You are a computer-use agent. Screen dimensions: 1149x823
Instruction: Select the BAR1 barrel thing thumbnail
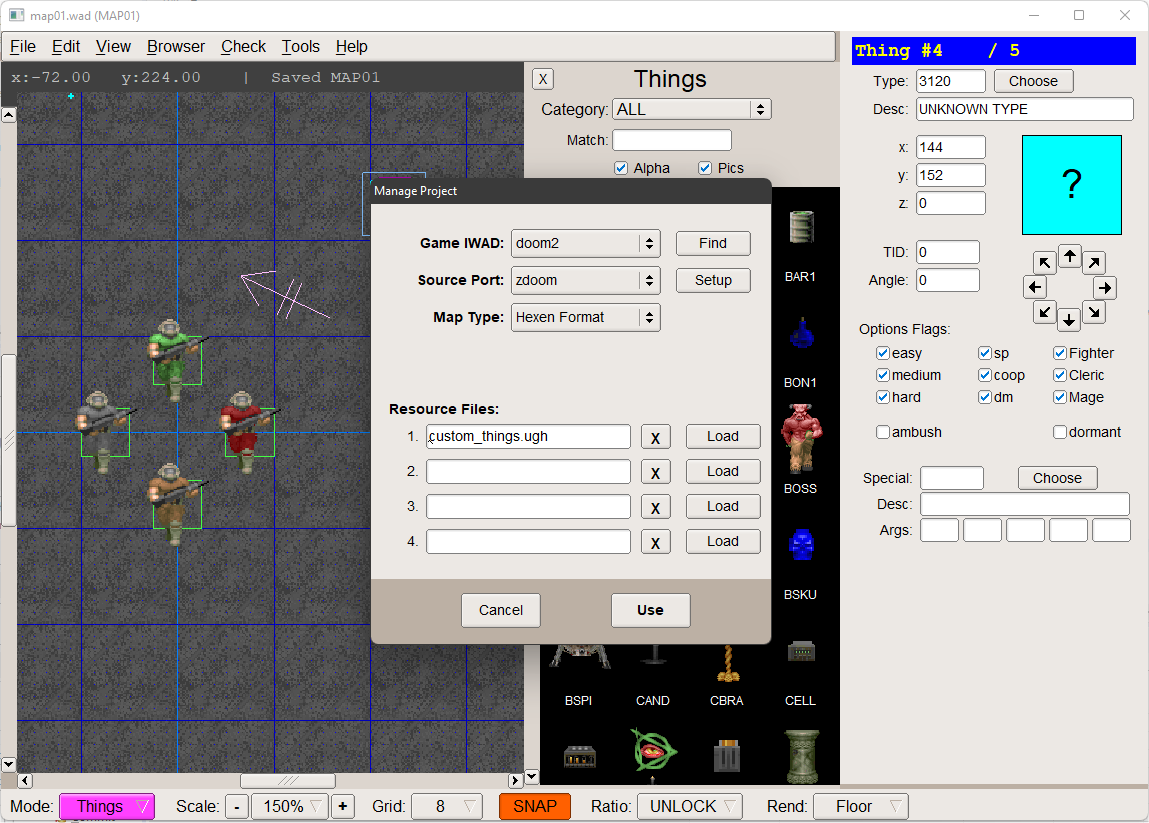click(801, 226)
